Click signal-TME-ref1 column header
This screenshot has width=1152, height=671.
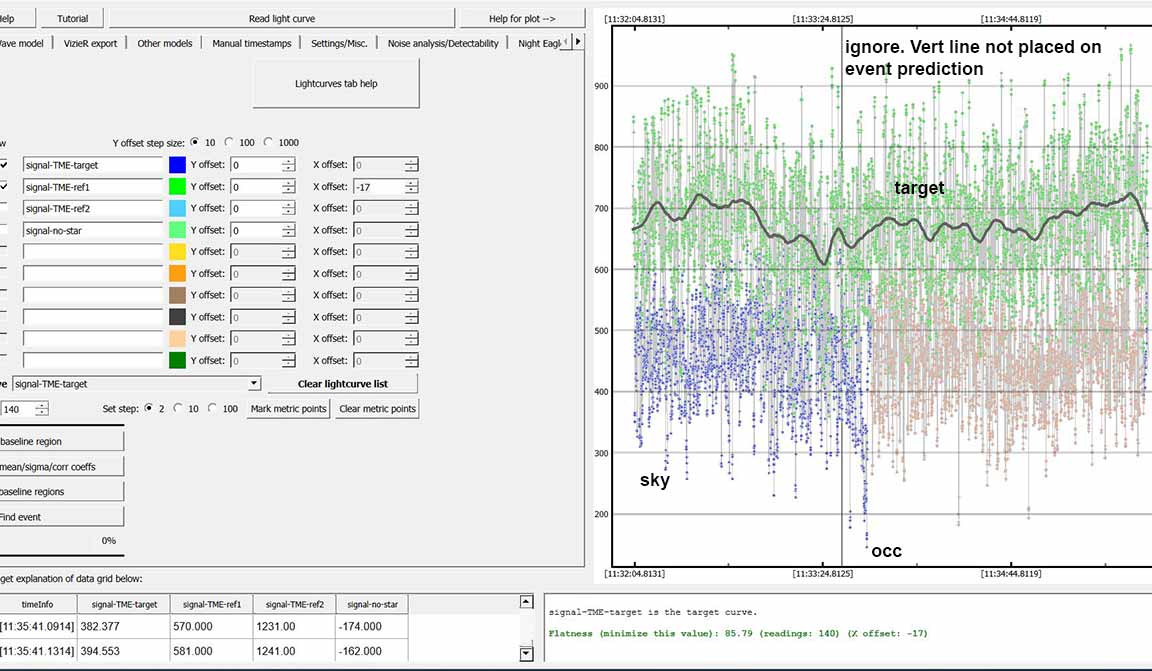212,604
